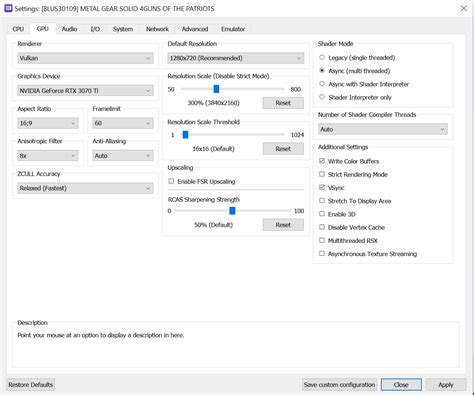The width and height of the screenshot is (474, 395).
Task: Expand the Anisotropic Filter 8x dropdown
Action: (48, 156)
